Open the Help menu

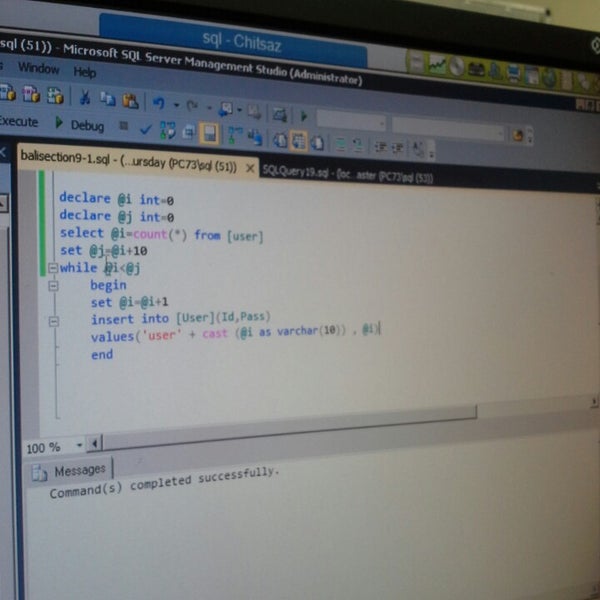[x=85, y=72]
